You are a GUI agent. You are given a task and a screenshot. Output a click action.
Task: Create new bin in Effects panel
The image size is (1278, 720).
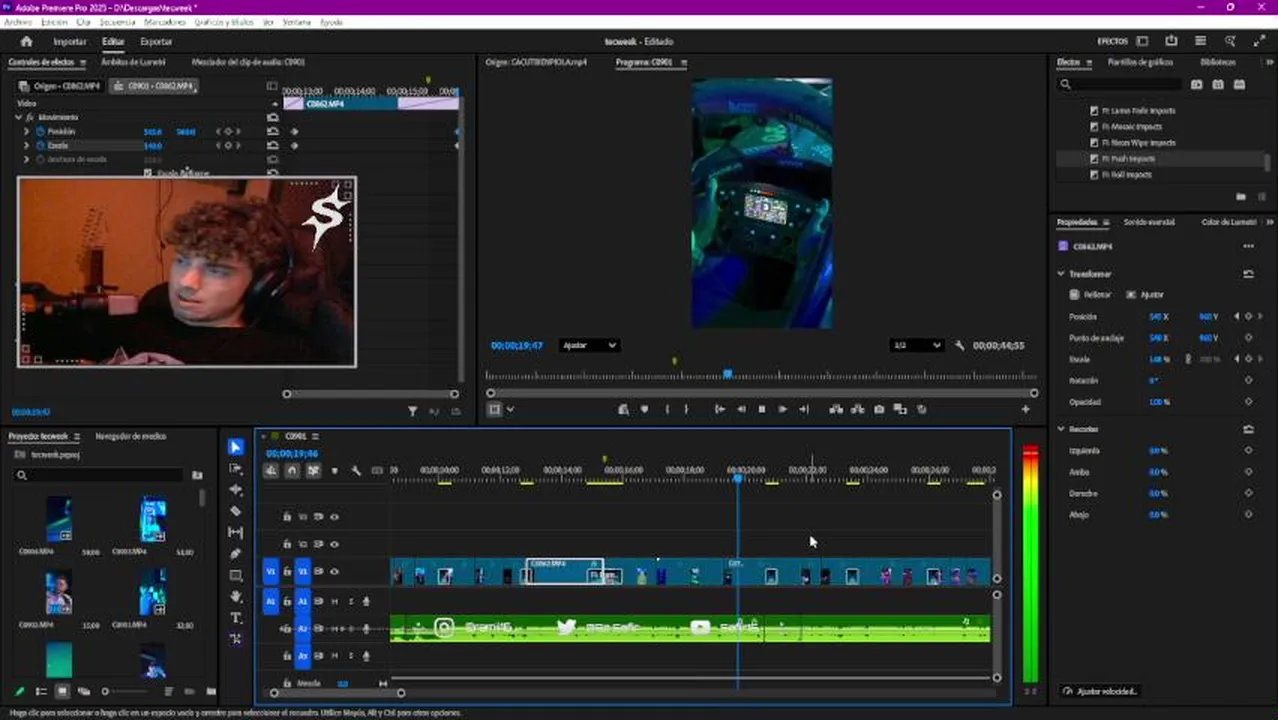pos(1241,197)
